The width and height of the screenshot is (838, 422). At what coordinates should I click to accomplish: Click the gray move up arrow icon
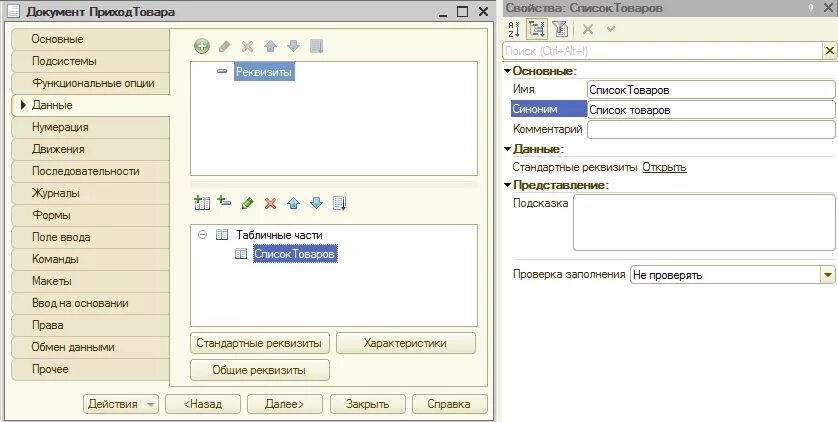click(270, 46)
